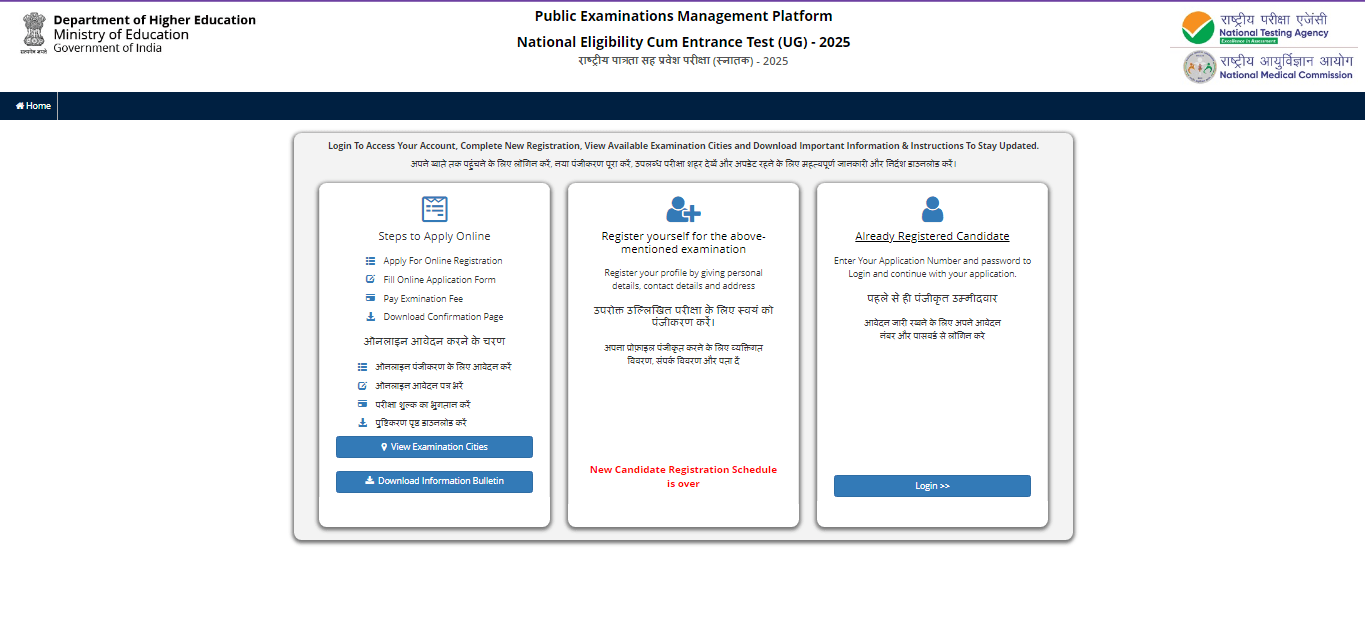Image resolution: width=1365 pixels, height=617 pixels.
Task: Click the Steps to Apply Online form icon
Action: pos(434,209)
